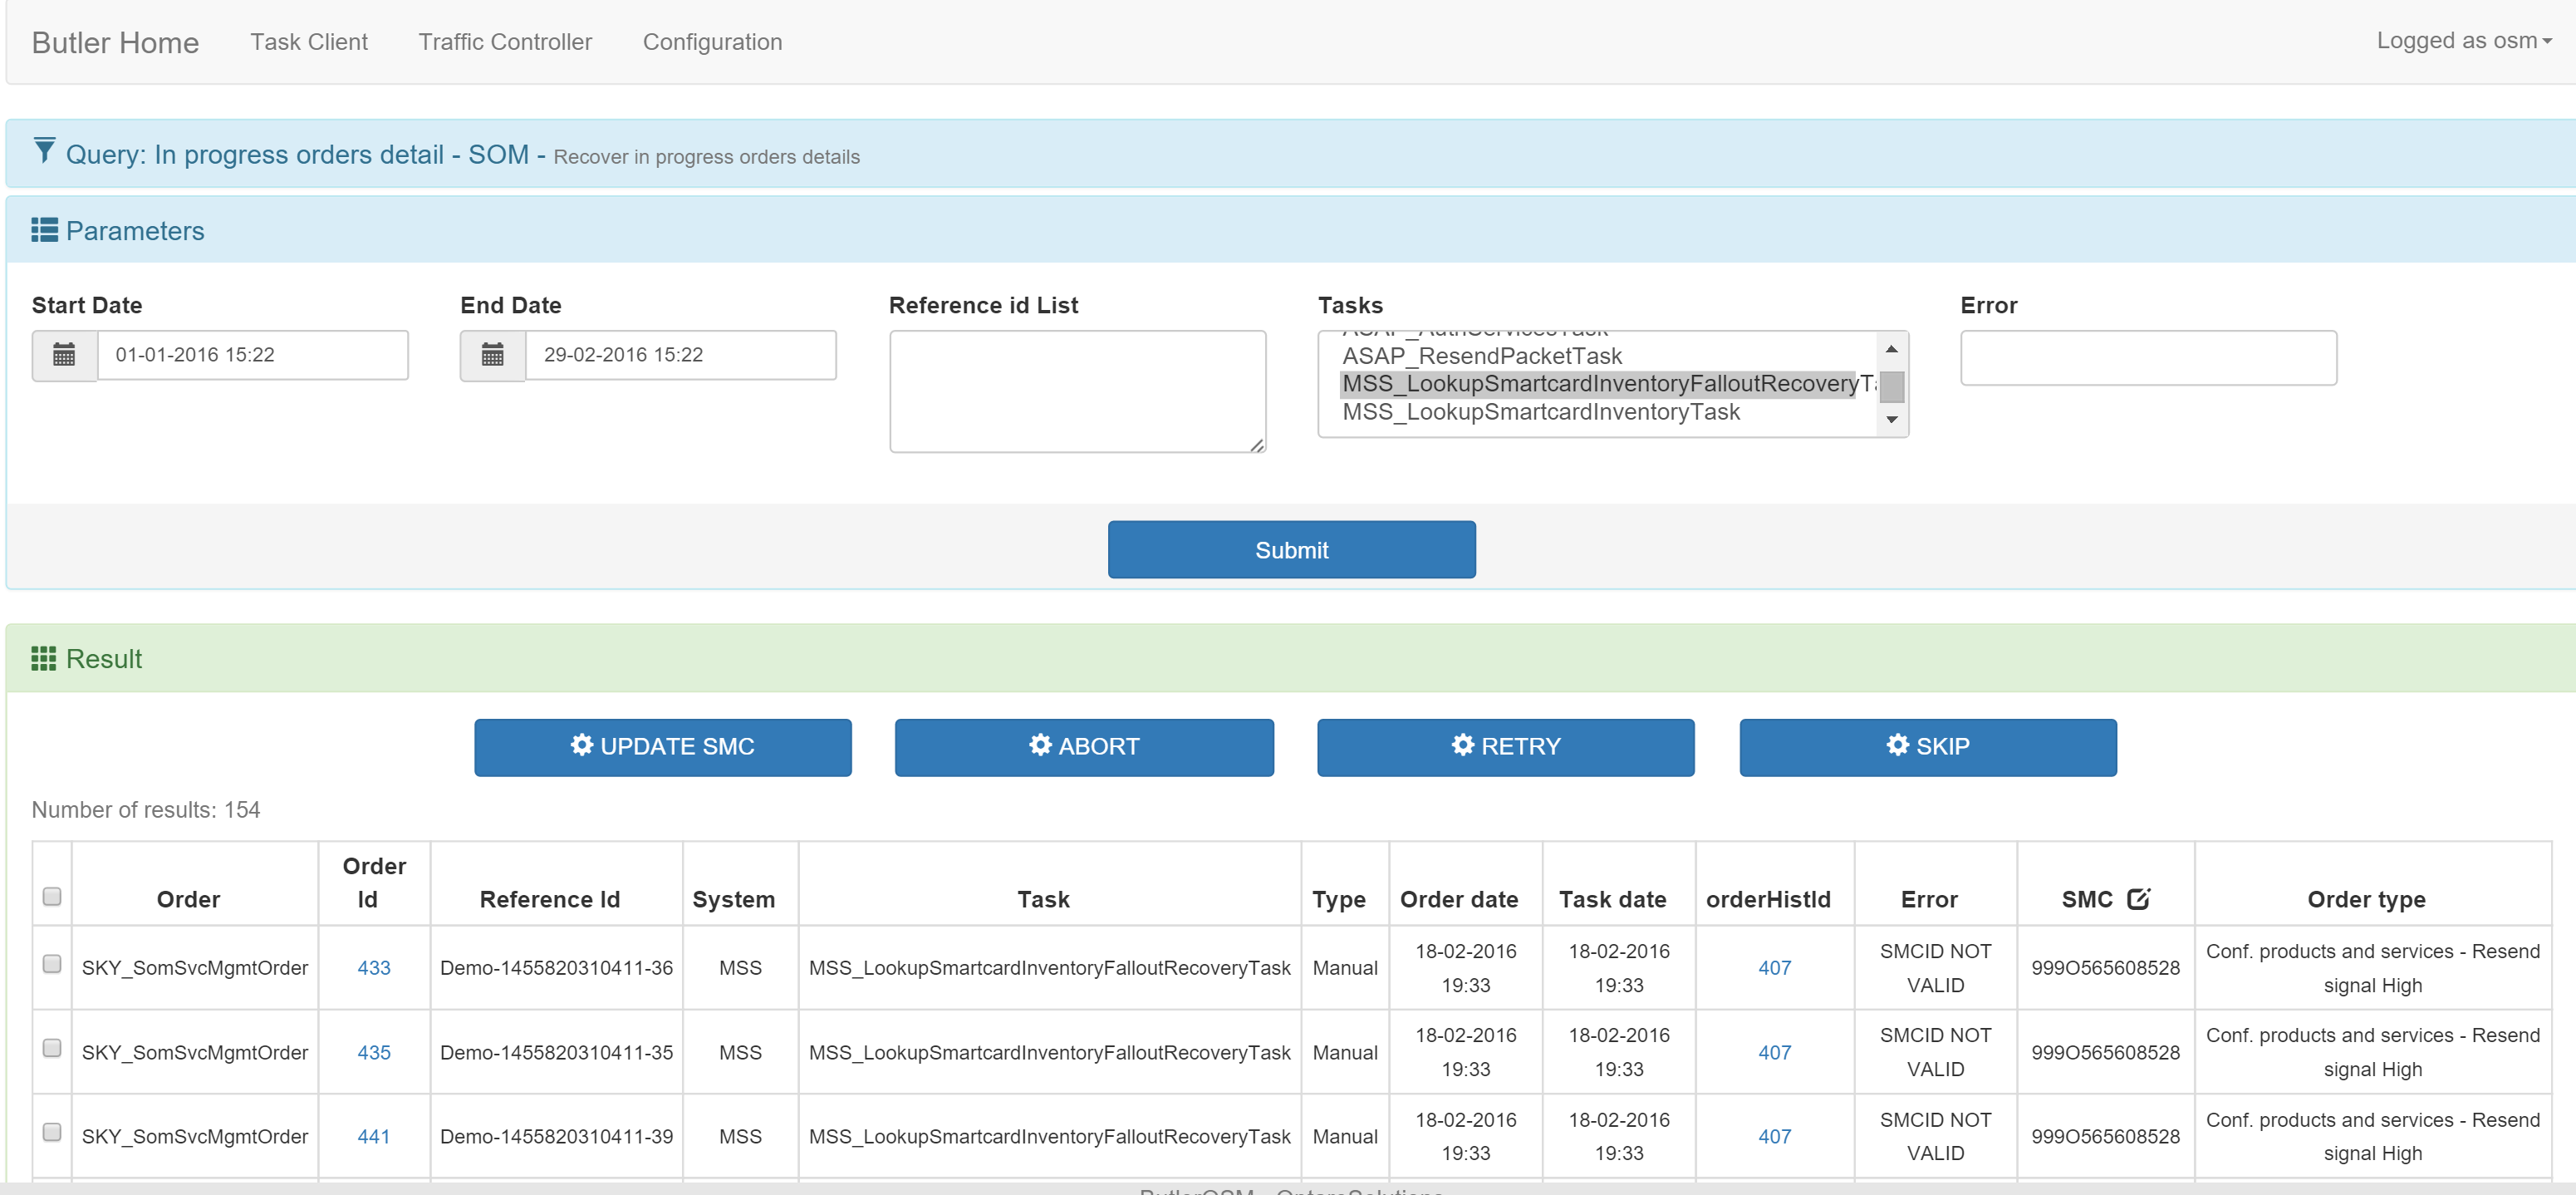Click the Start Date calendar icon
Screen dimensions: 2576x1195
pyautogui.click(x=64, y=355)
